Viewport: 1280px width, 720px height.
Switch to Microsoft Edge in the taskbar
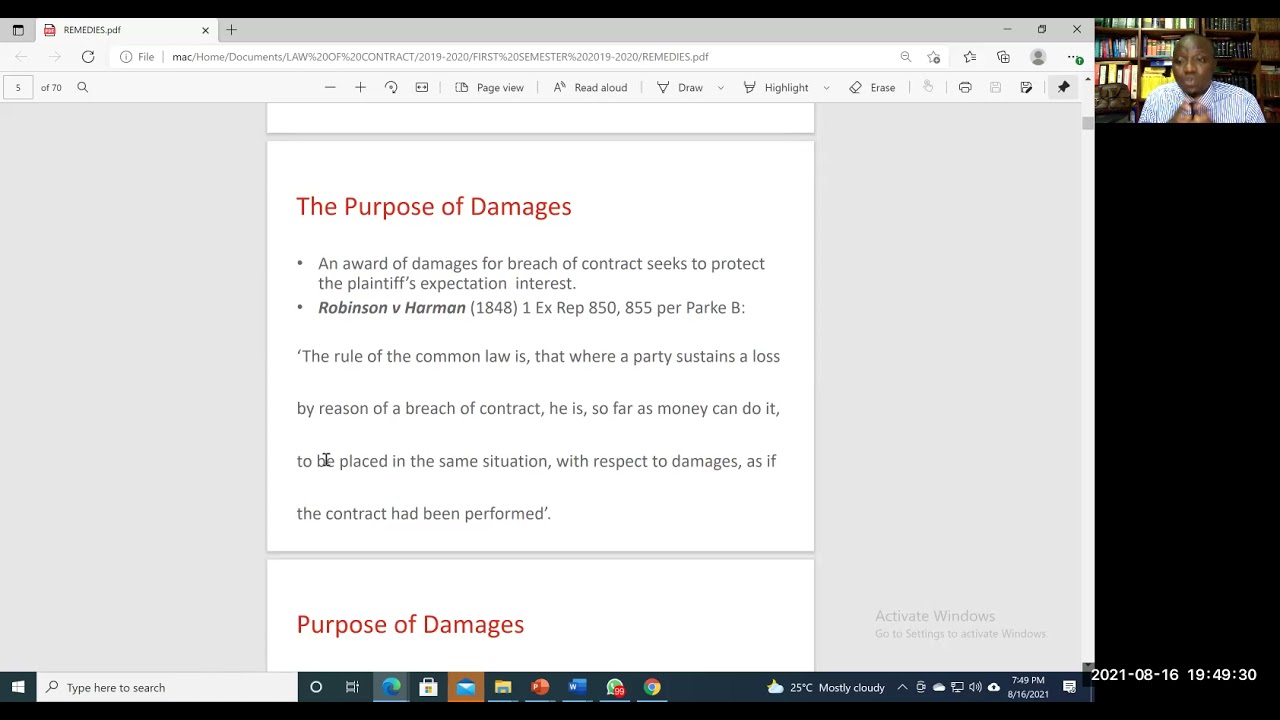coord(391,688)
